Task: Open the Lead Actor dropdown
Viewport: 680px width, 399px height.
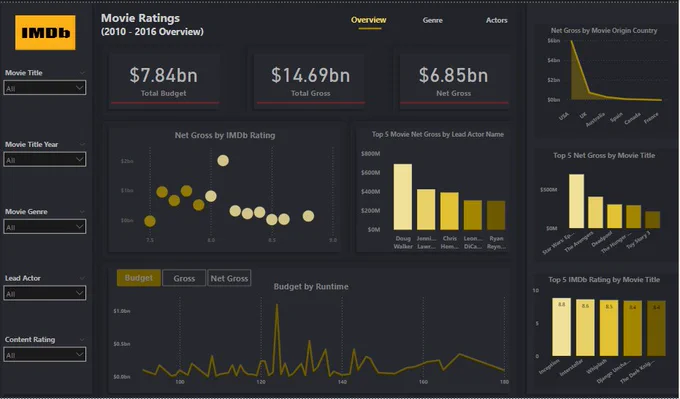Action: click(45, 294)
